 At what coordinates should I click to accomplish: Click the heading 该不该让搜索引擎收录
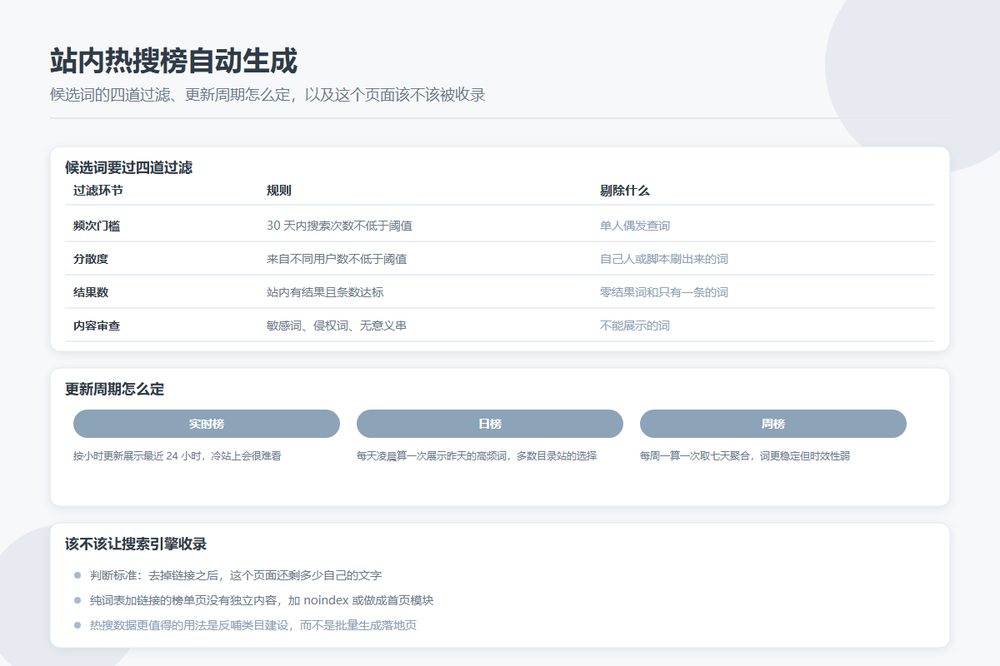[136, 544]
